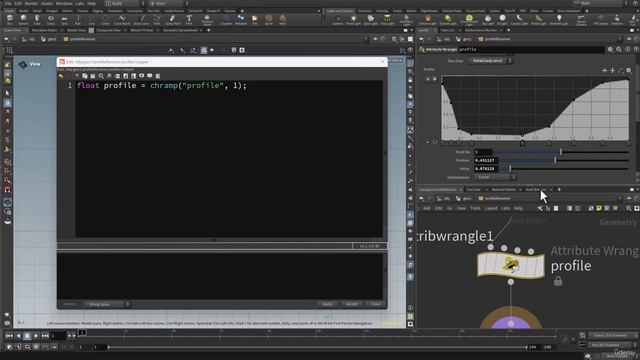This screenshot has width=640, height=360.
Task: Open the Windows menu
Action: pyautogui.click(x=64, y=3)
